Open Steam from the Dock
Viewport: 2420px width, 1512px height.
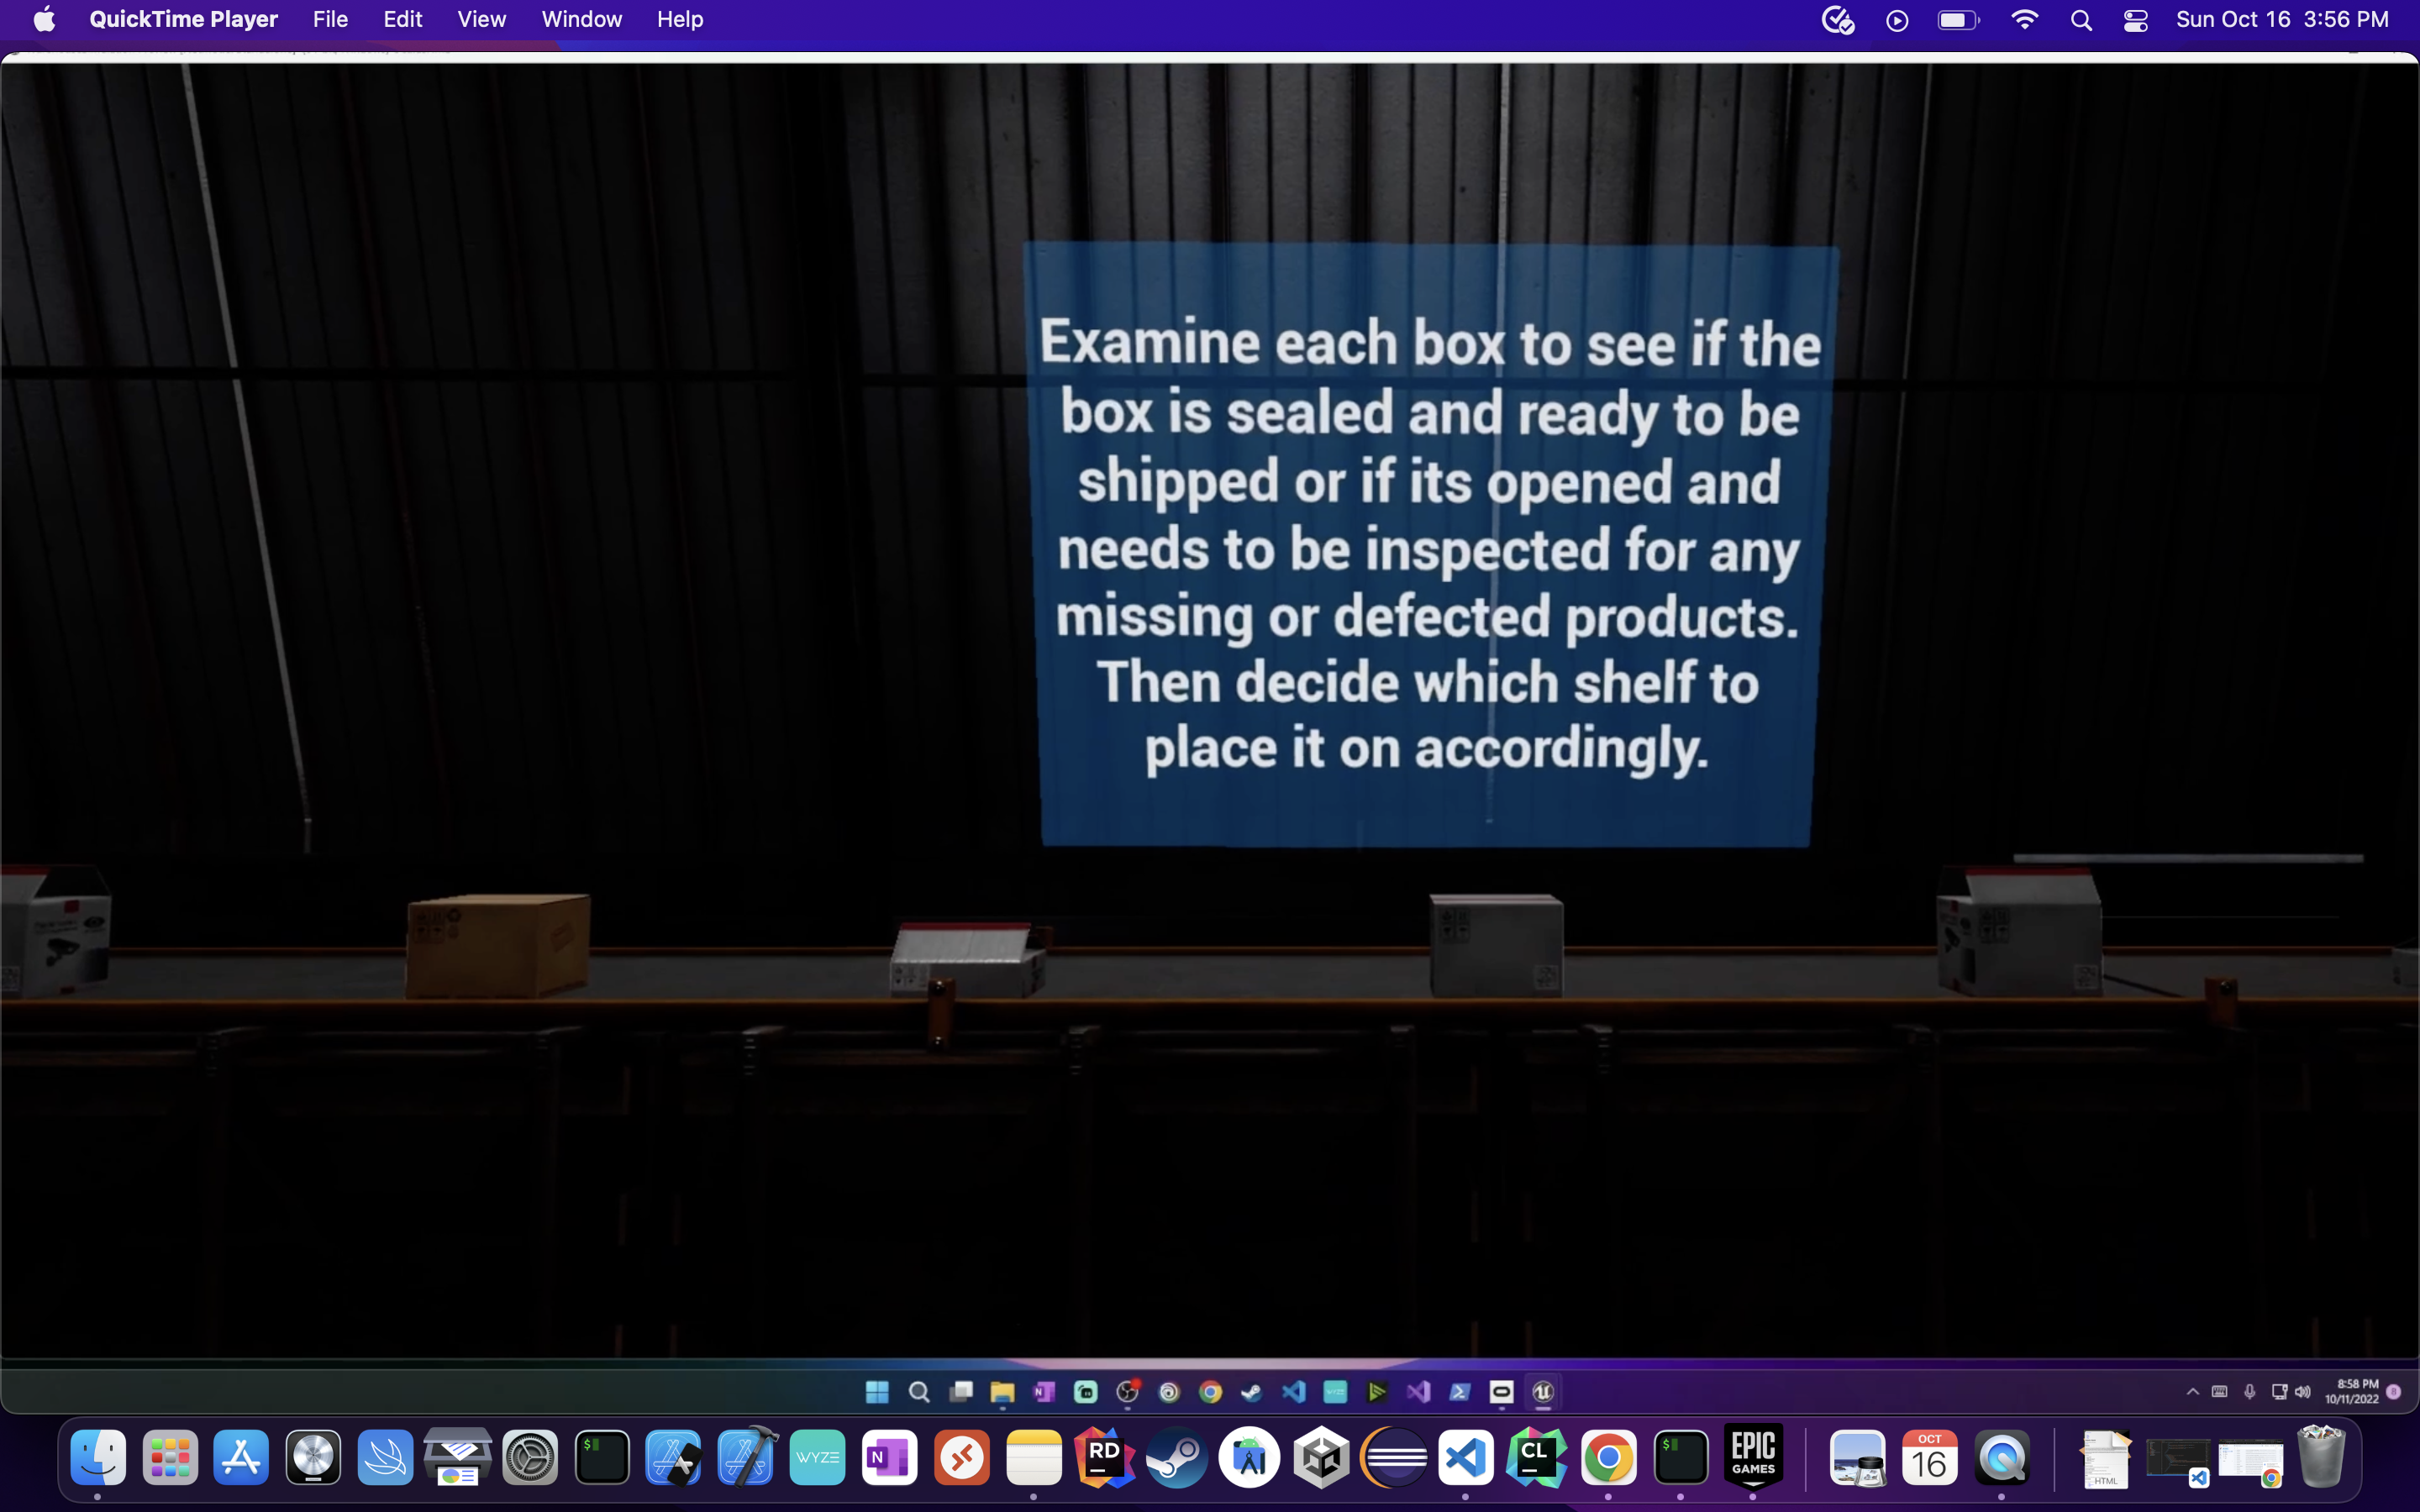pyautogui.click(x=1178, y=1457)
